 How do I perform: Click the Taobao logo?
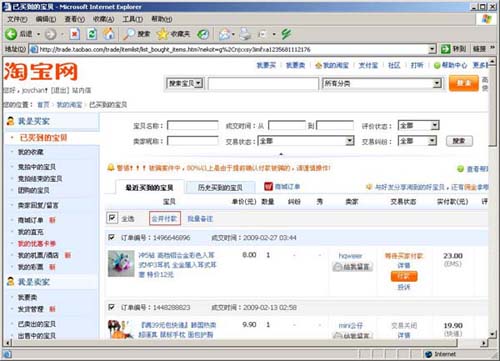pyautogui.click(x=41, y=71)
